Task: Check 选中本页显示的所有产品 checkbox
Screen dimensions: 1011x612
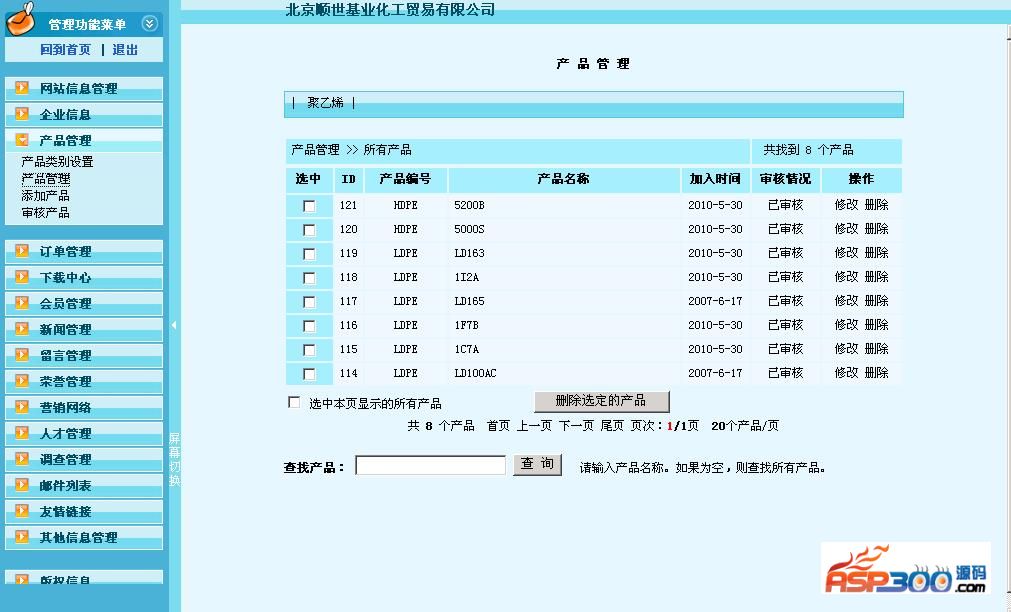Action: pyautogui.click(x=294, y=402)
